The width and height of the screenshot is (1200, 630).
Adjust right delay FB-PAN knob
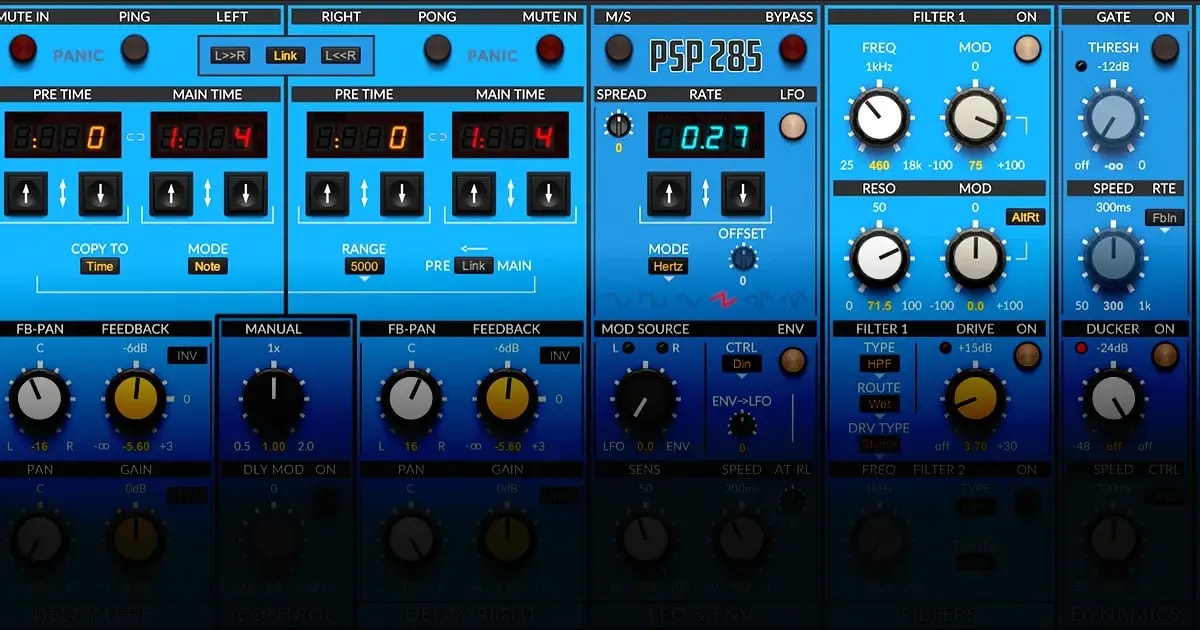click(x=411, y=399)
